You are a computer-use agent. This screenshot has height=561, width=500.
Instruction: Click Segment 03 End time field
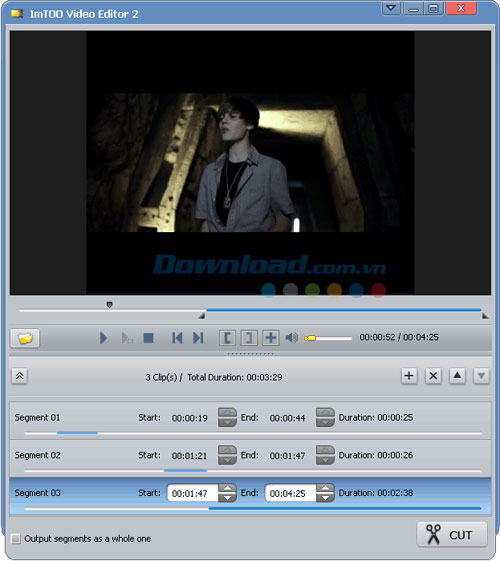click(290, 493)
